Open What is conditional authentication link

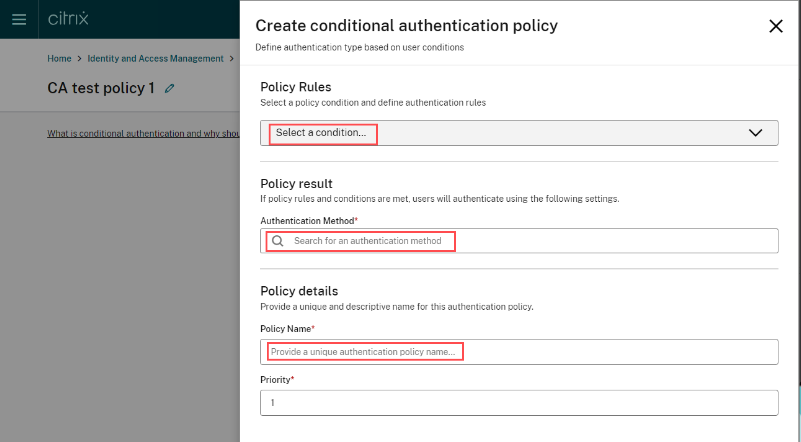143,133
